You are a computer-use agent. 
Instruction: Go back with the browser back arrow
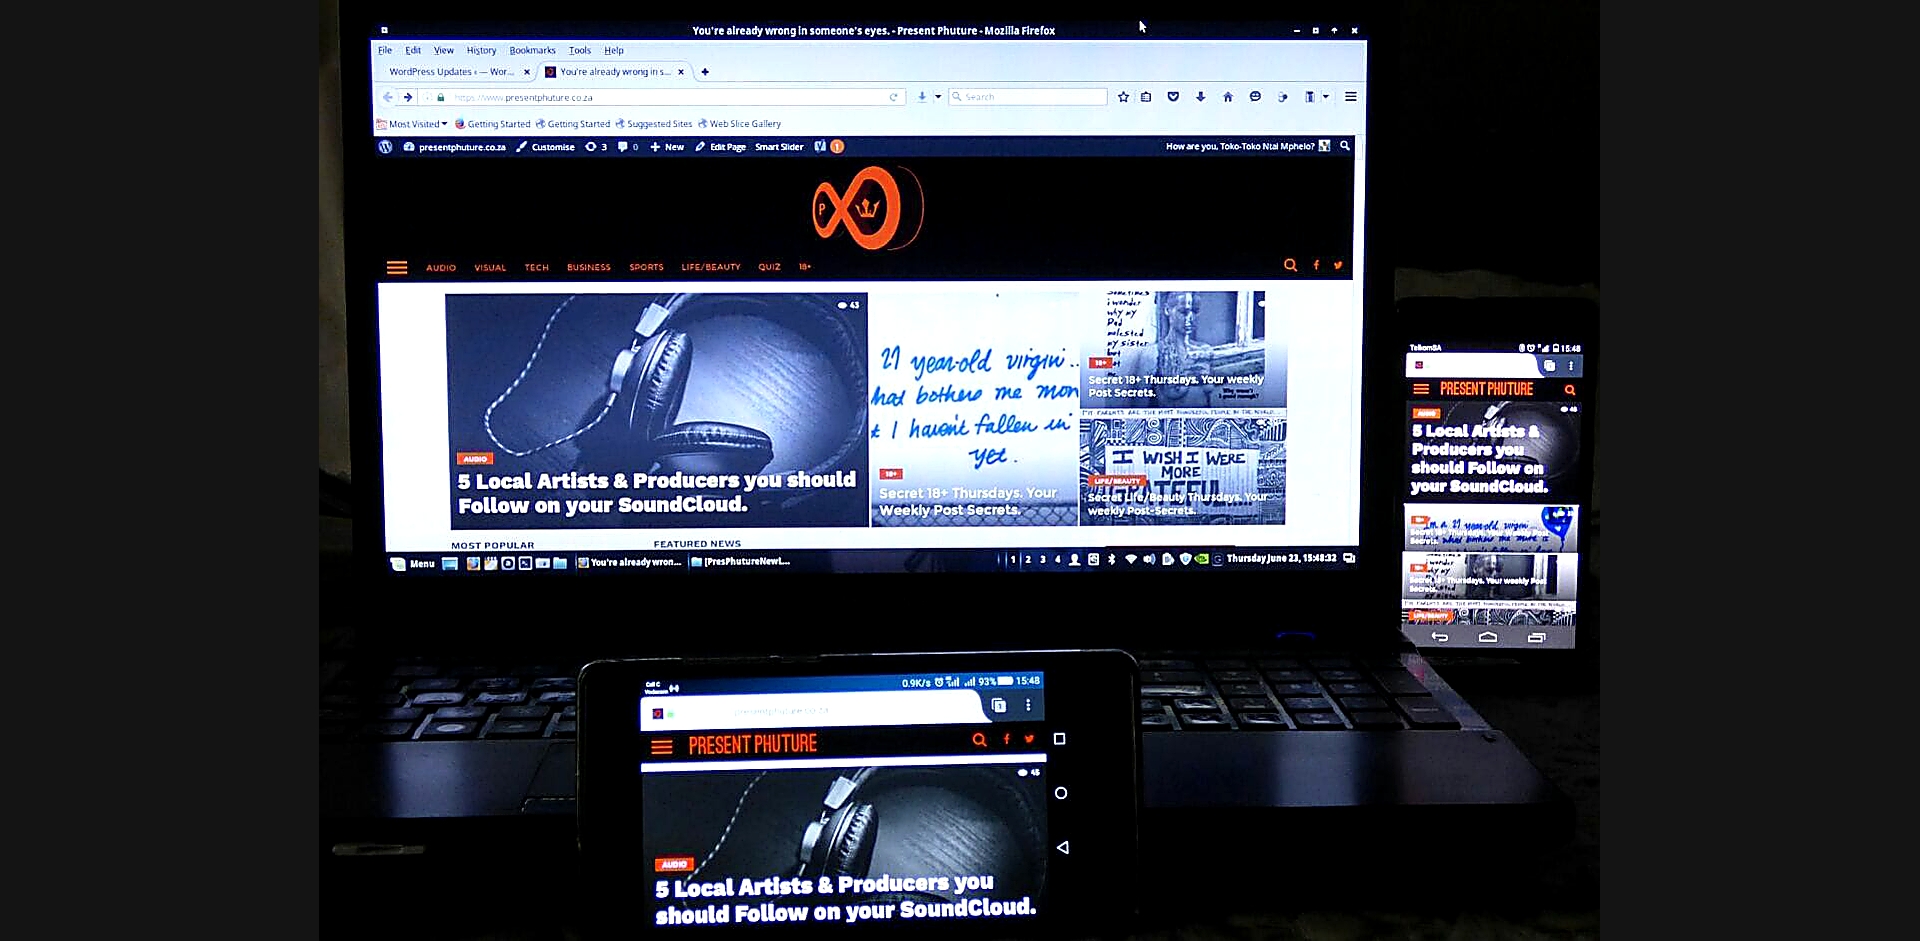(x=388, y=97)
